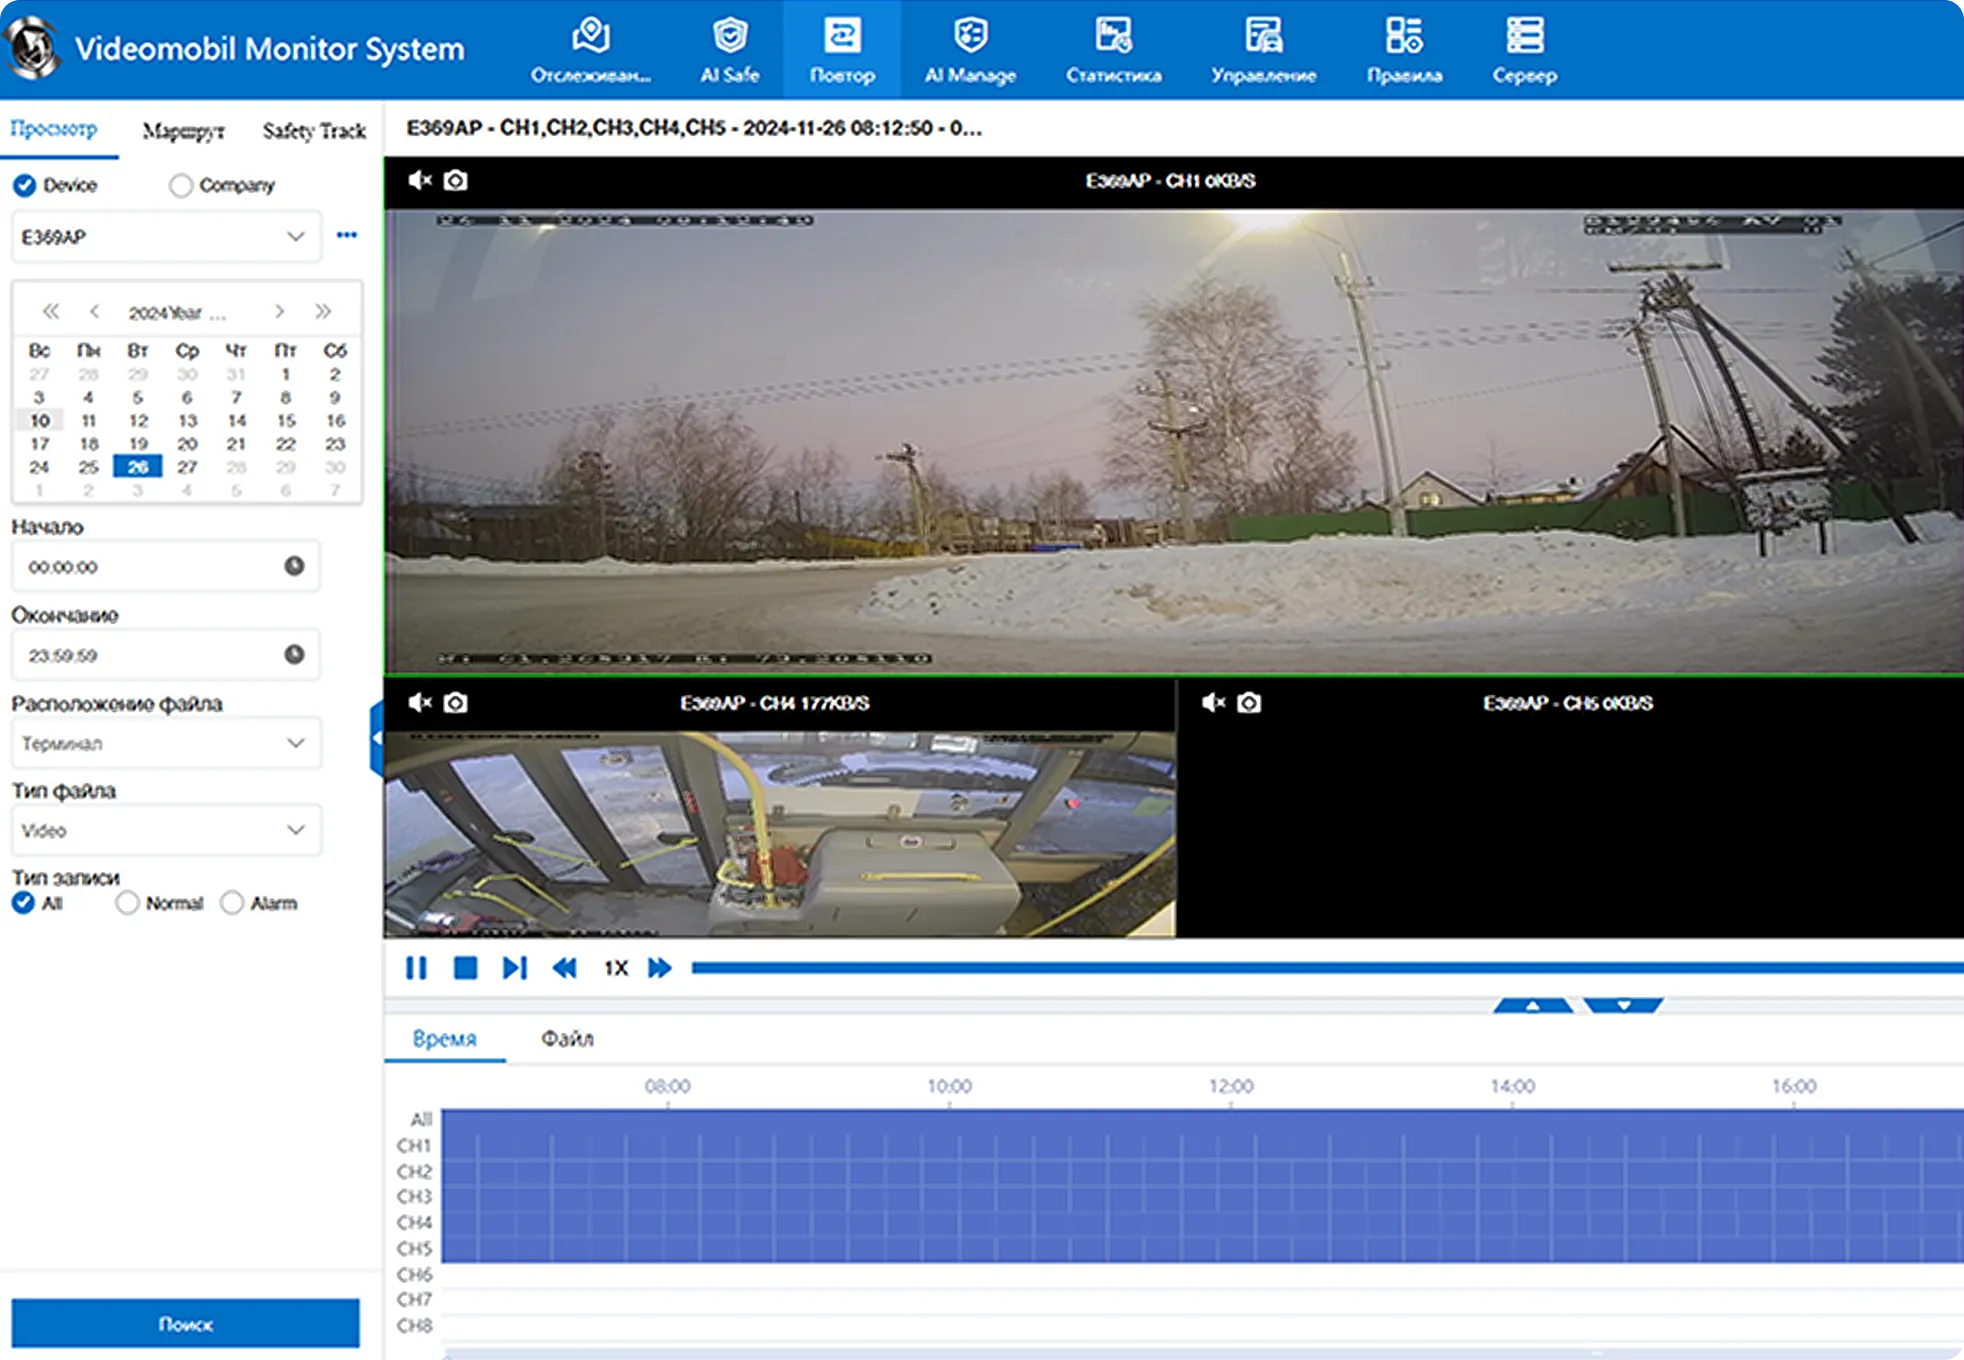
Task: Switch to the Маршрут tab
Action: 183,131
